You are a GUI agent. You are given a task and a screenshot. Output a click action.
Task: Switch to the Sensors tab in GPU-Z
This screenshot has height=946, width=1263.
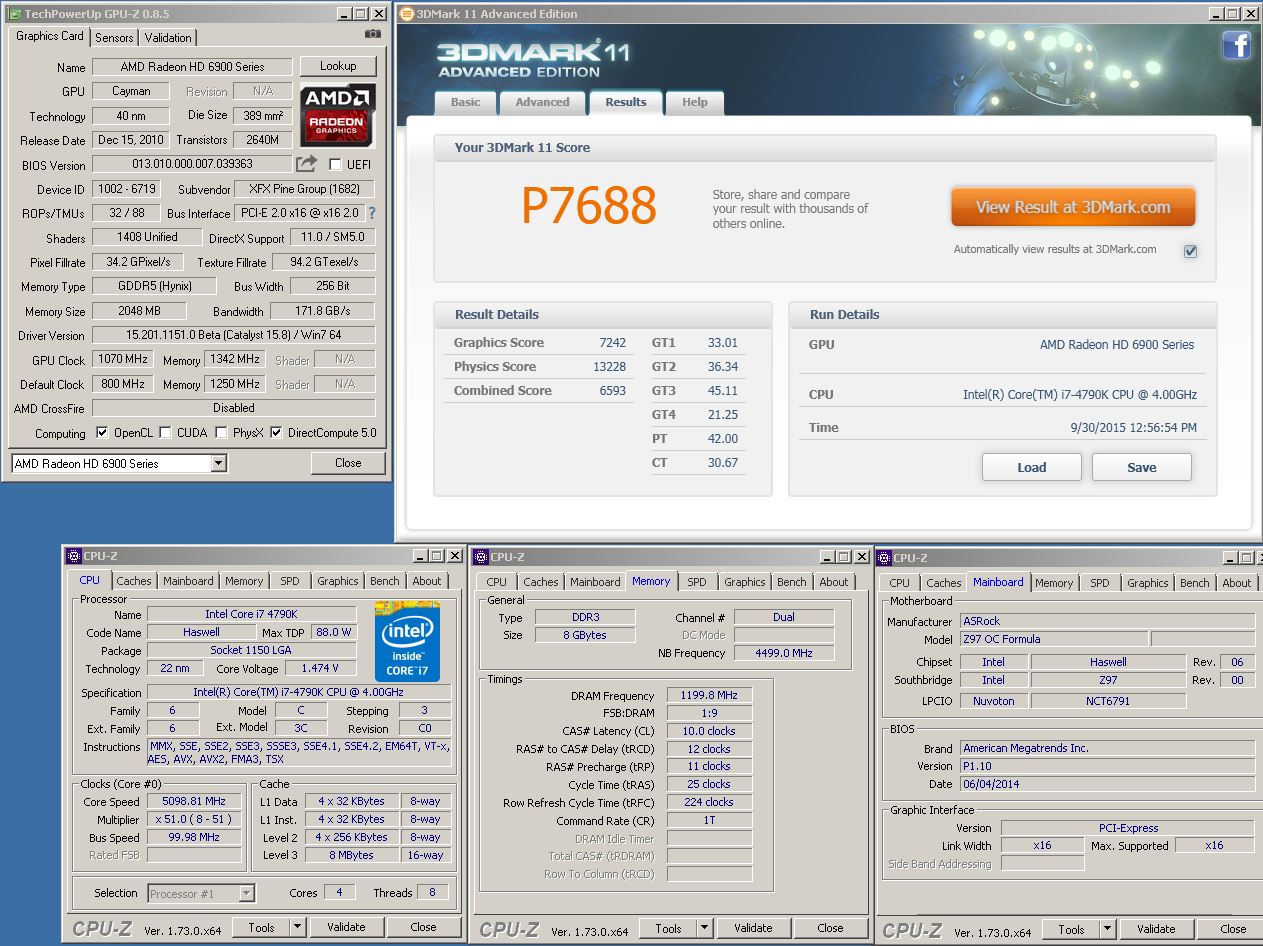(114, 37)
